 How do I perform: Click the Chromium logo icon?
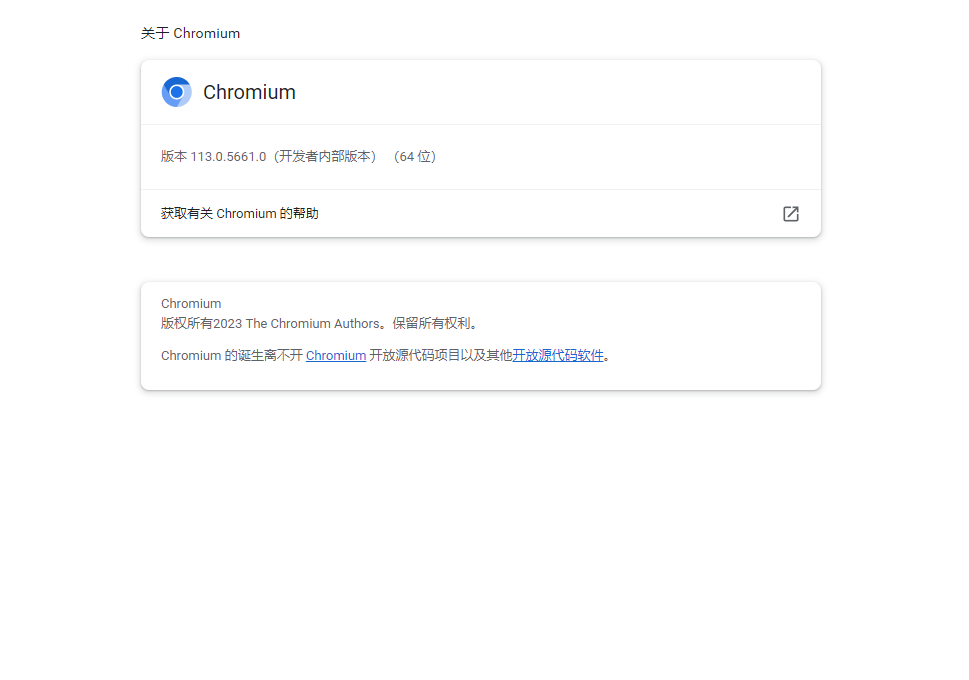(177, 92)
